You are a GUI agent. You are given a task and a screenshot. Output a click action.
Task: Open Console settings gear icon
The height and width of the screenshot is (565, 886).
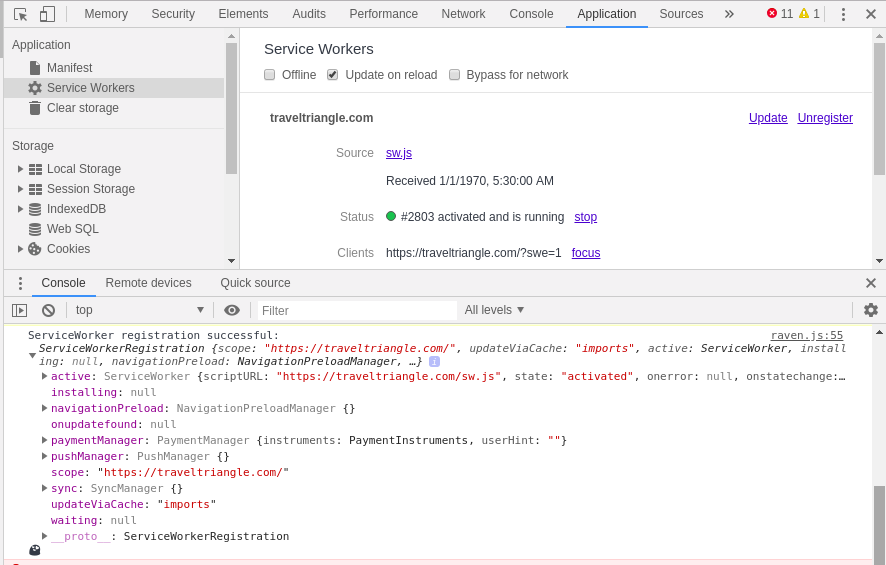[x=871, y=310]
